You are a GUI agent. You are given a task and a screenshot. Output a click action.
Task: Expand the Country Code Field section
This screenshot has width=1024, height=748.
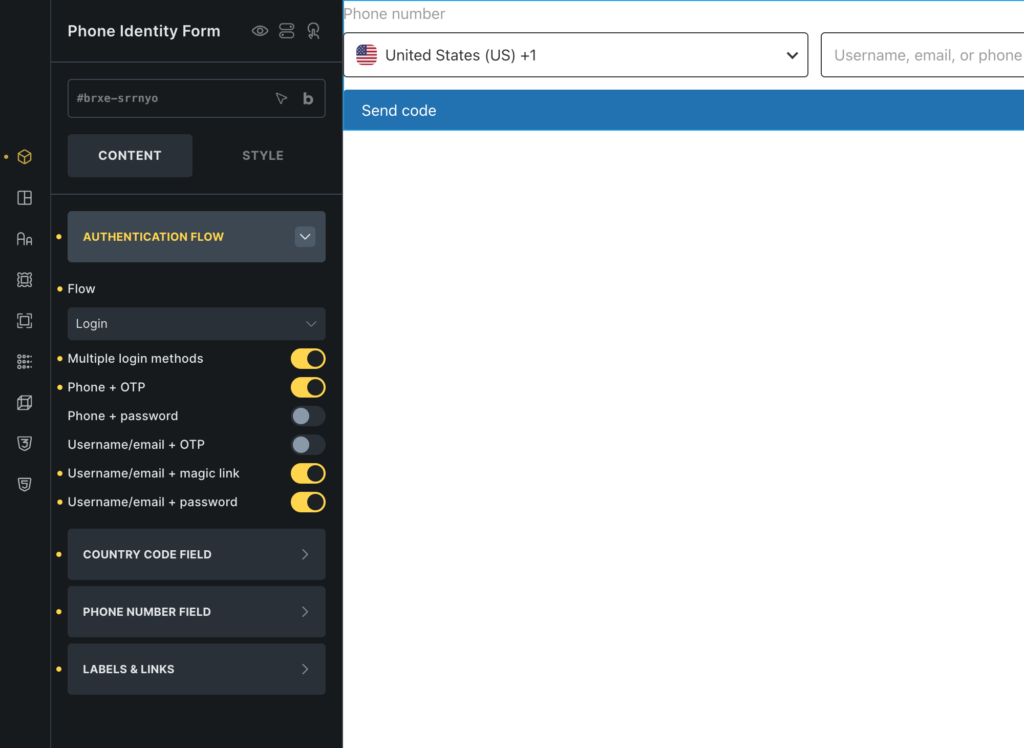(x=196, y=555)
